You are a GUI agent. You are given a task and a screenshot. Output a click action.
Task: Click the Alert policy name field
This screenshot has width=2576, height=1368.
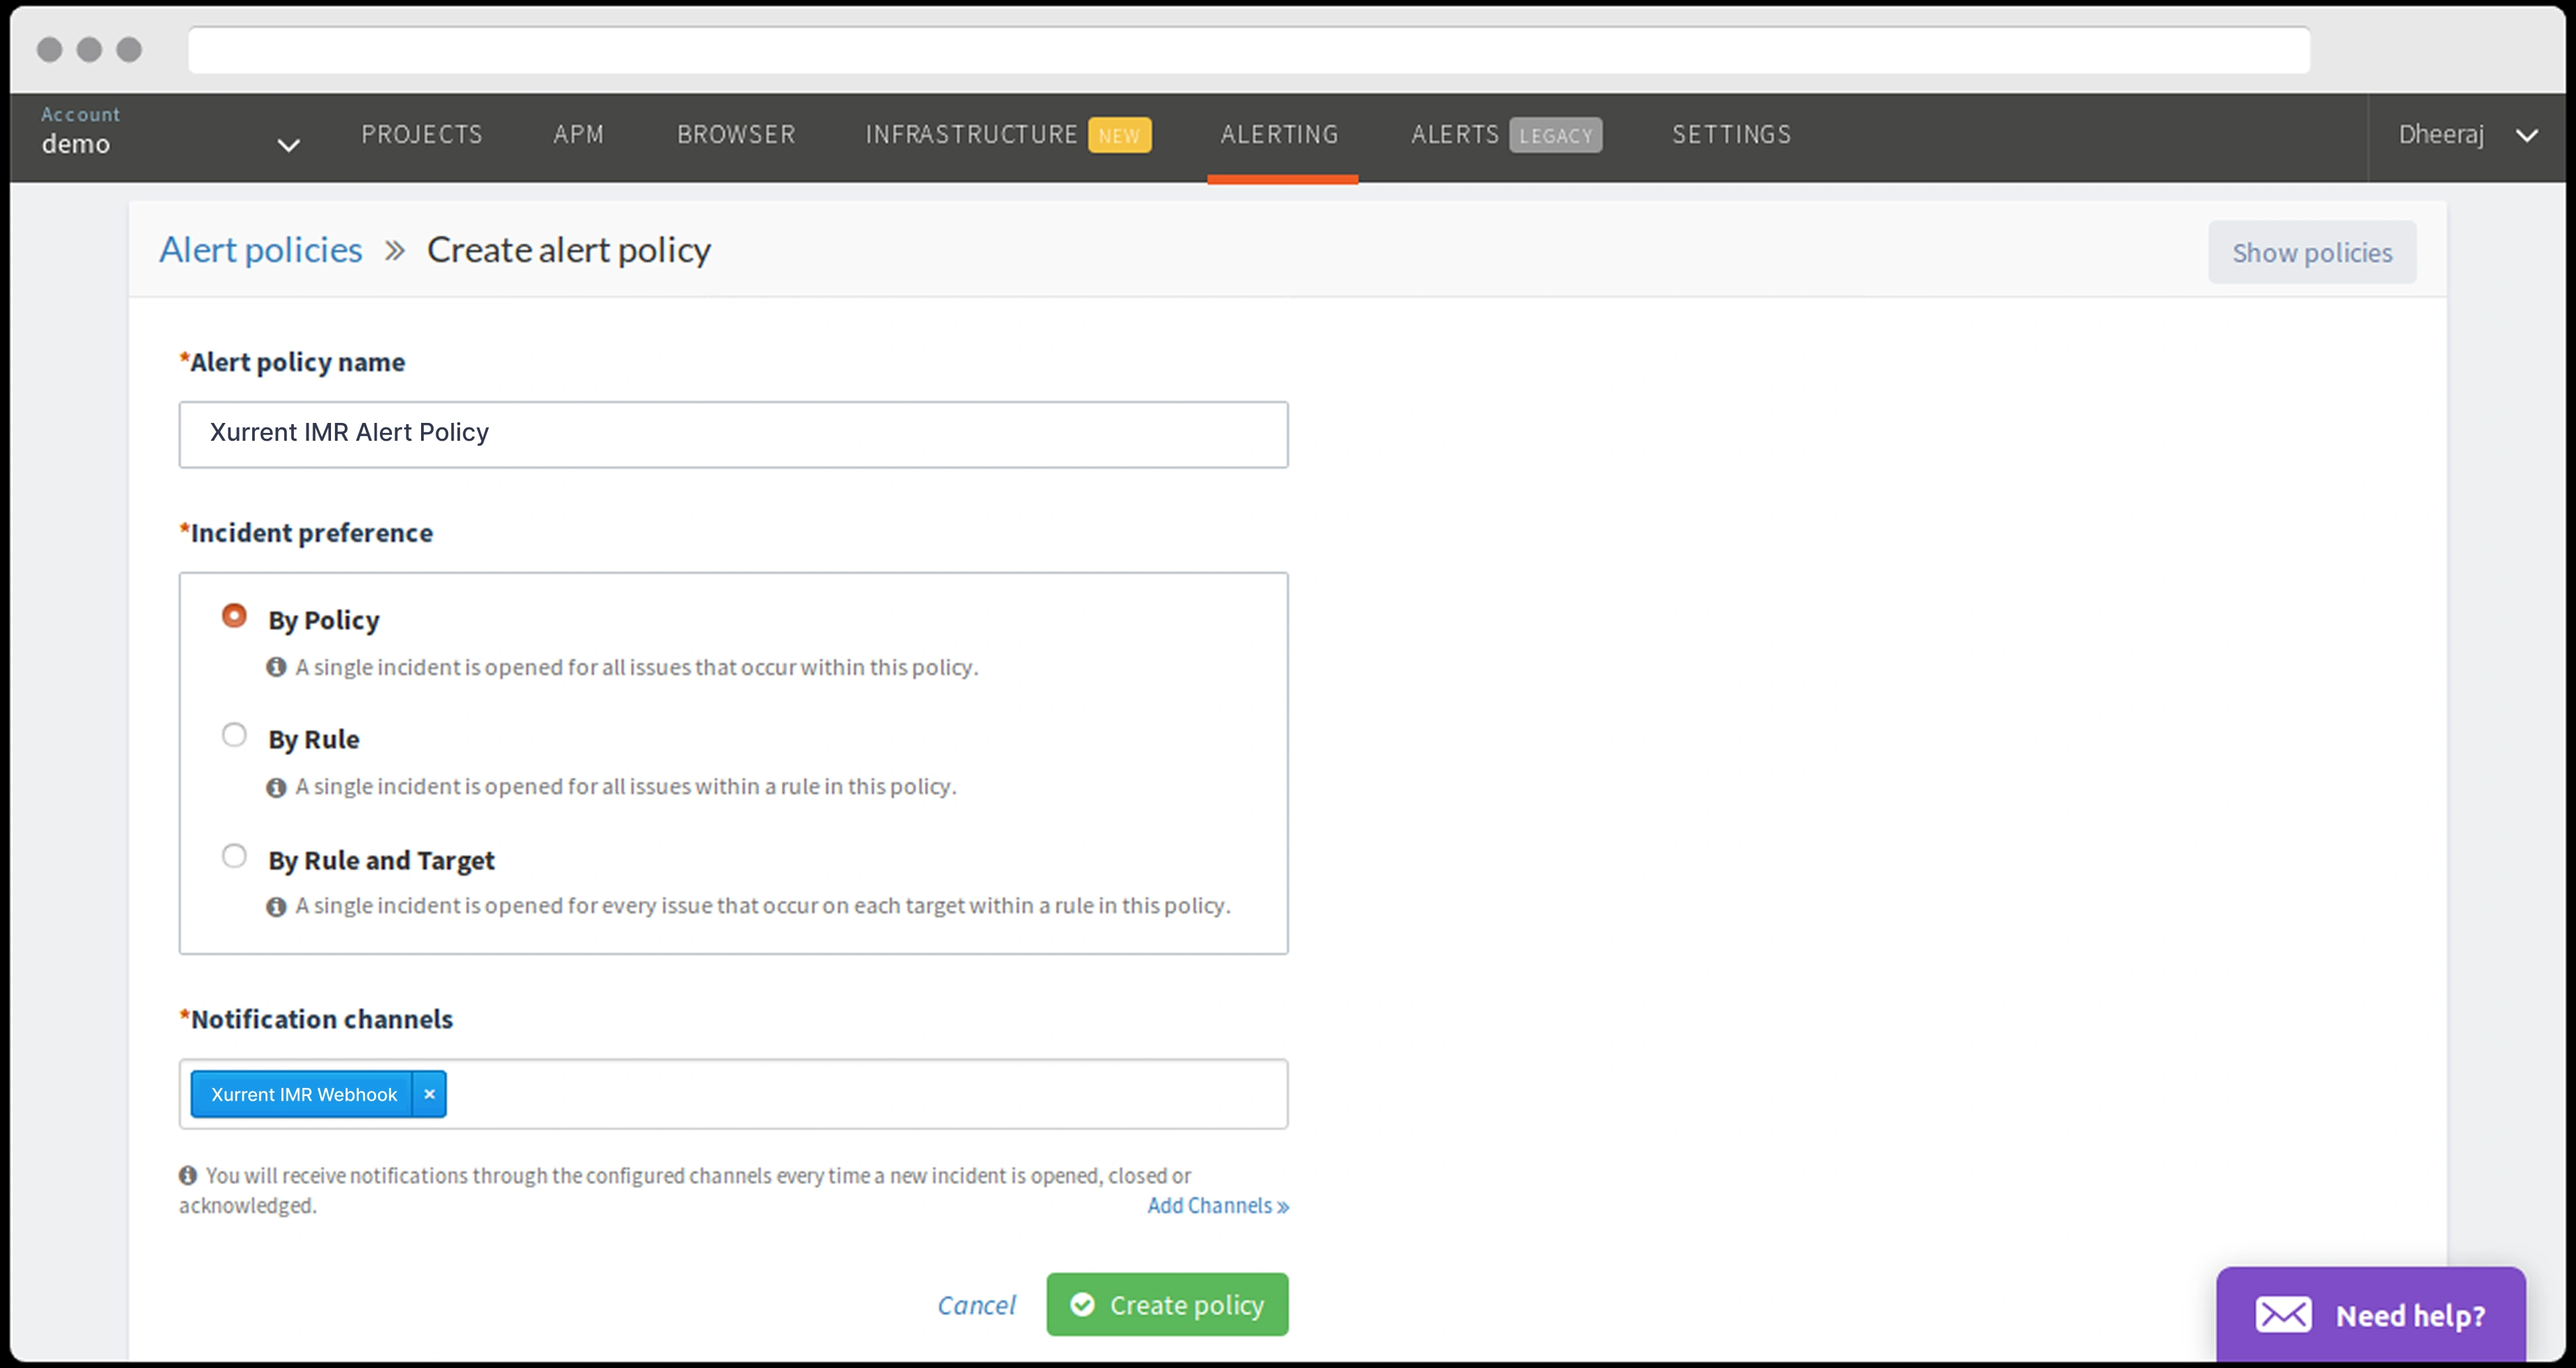coord(733,434)
